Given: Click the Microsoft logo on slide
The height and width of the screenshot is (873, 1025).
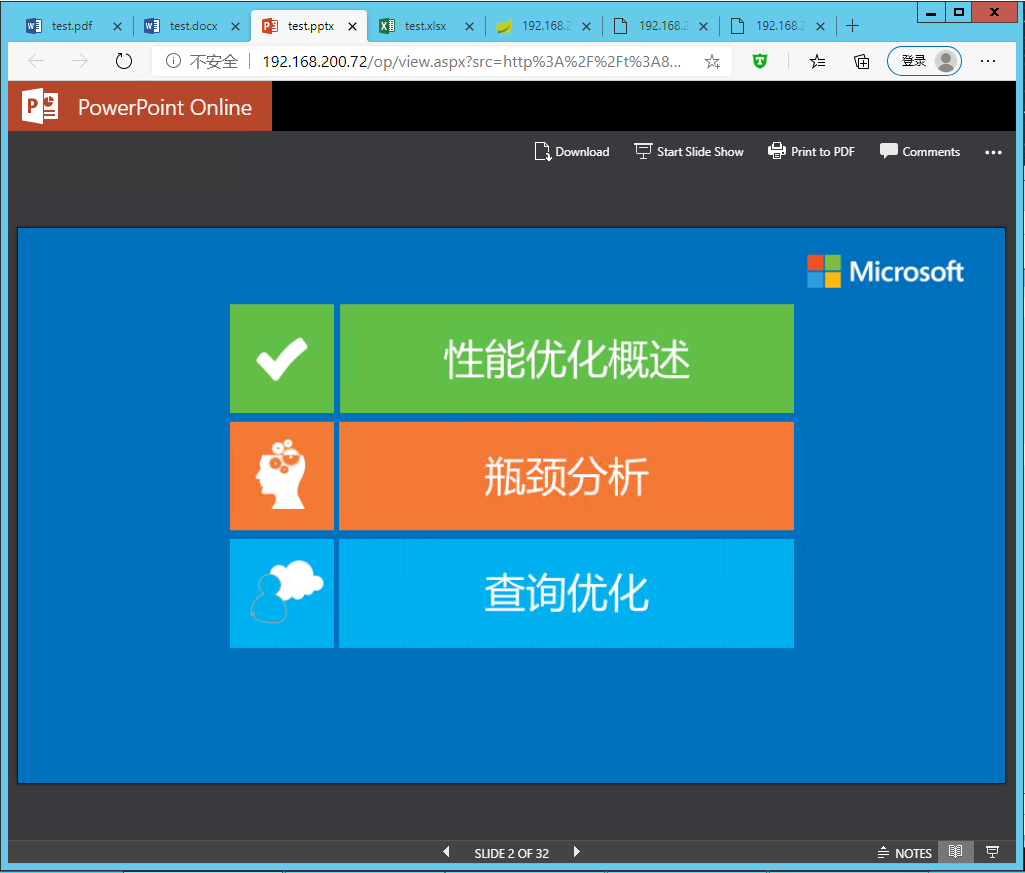Looking at the screenshot, I should click(885, 271).
